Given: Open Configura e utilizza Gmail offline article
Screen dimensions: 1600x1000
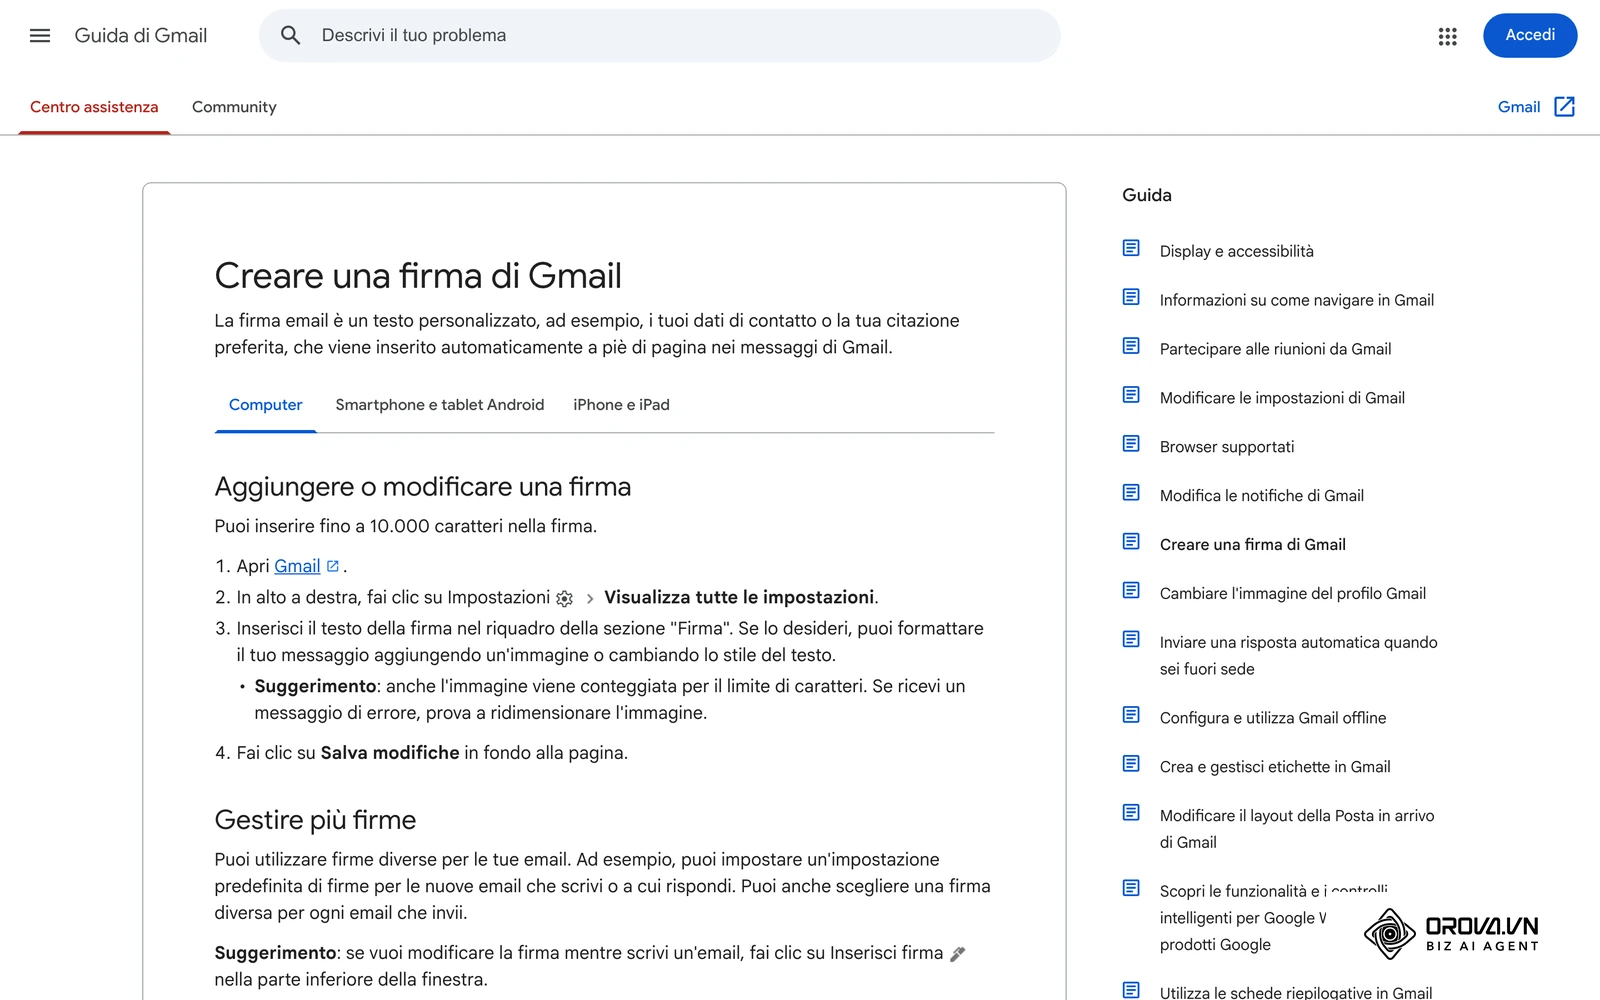Looking at the screenshot, I should [x=1273, y=718].
